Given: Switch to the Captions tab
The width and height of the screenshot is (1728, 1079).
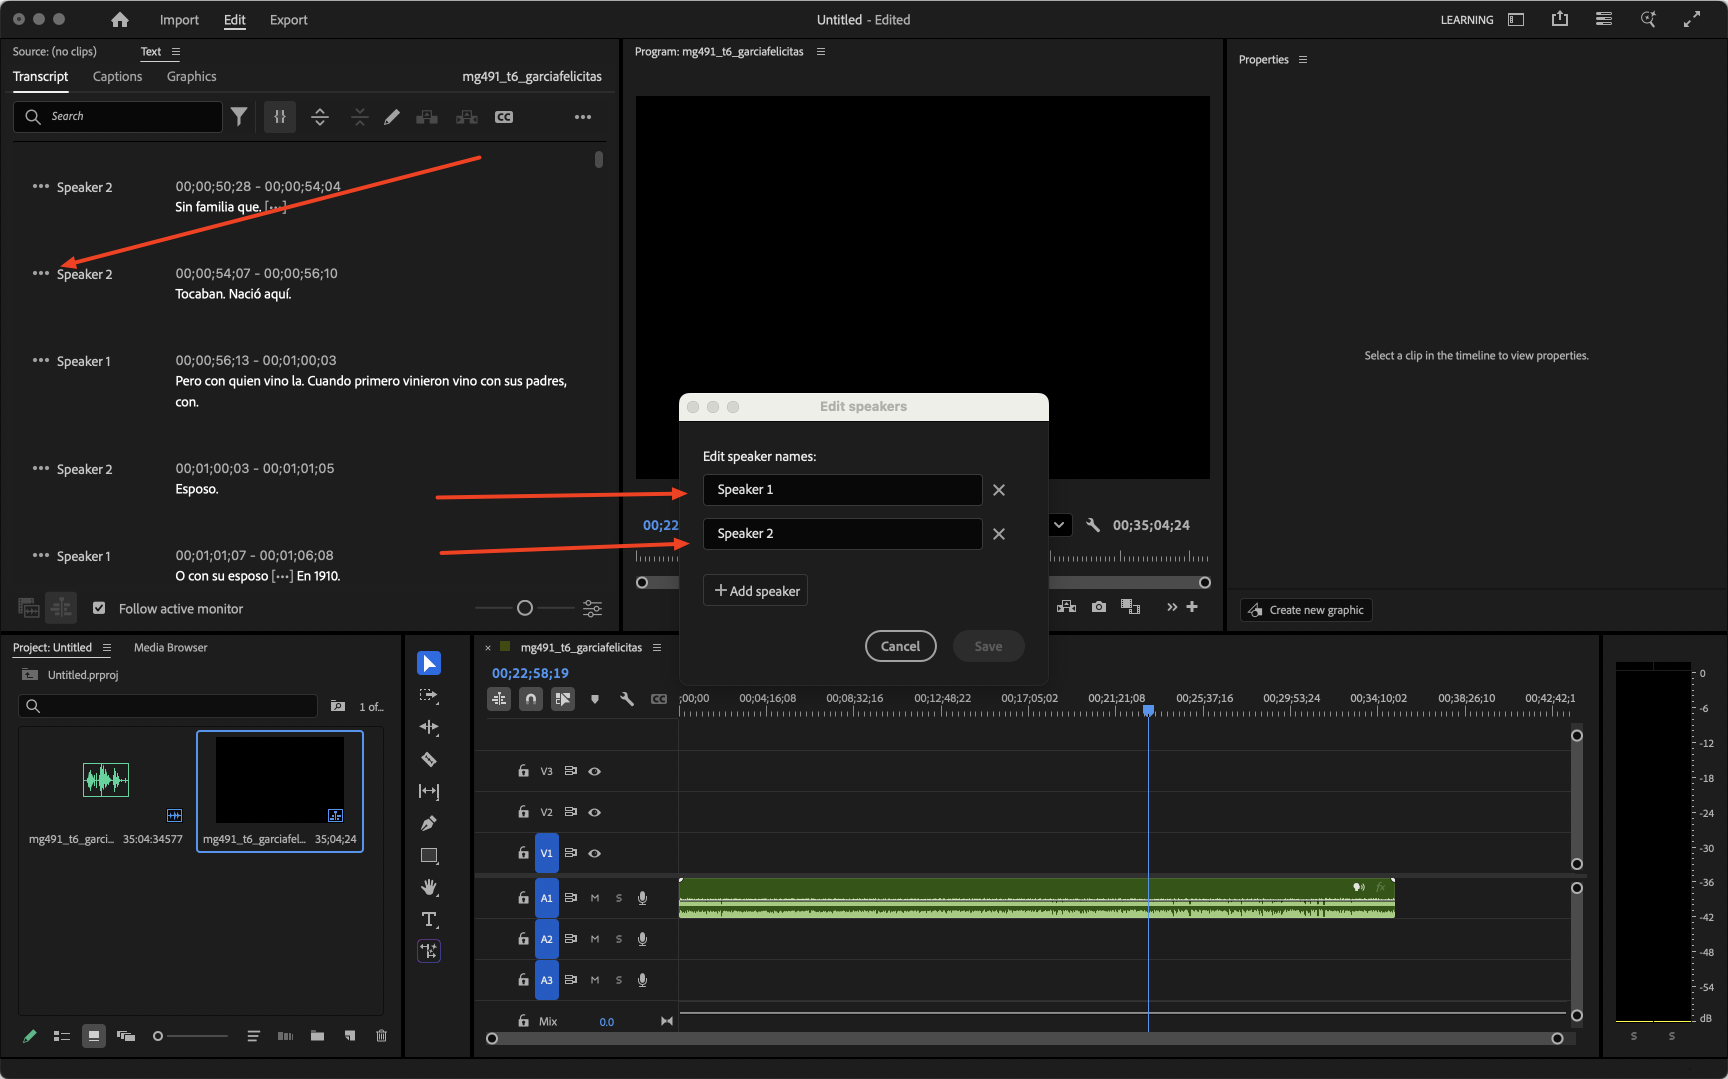Looking at the screenshot, I should (117, 77).
